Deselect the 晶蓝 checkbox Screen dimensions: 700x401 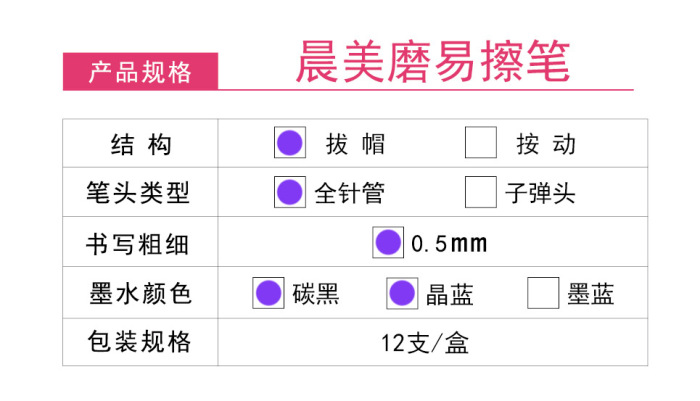tap(402, 292)
